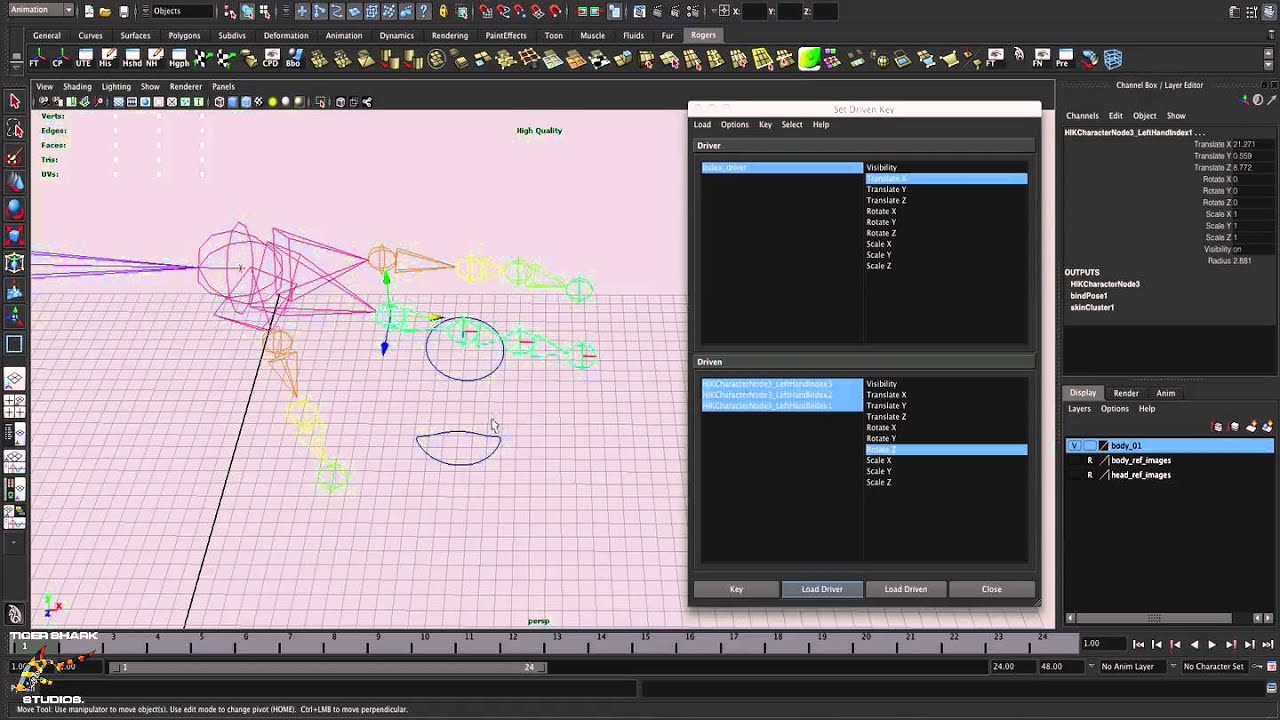Click the blue wireframe cube shelf icon
The height and width of the screenshot is (720, 1280).
pos(1113,59)
